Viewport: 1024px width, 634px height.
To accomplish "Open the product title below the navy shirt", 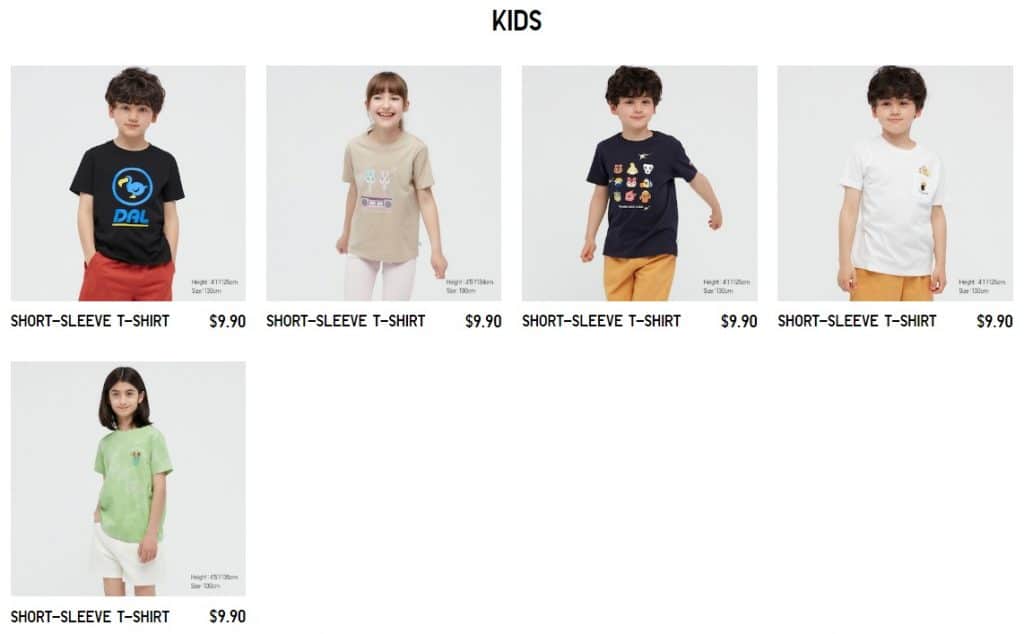I will (x=601, y=321).
